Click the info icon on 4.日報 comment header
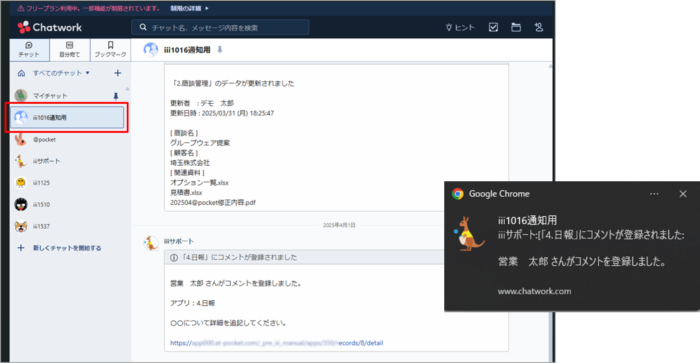The image size is (700, 363). [x=174, y=258]
